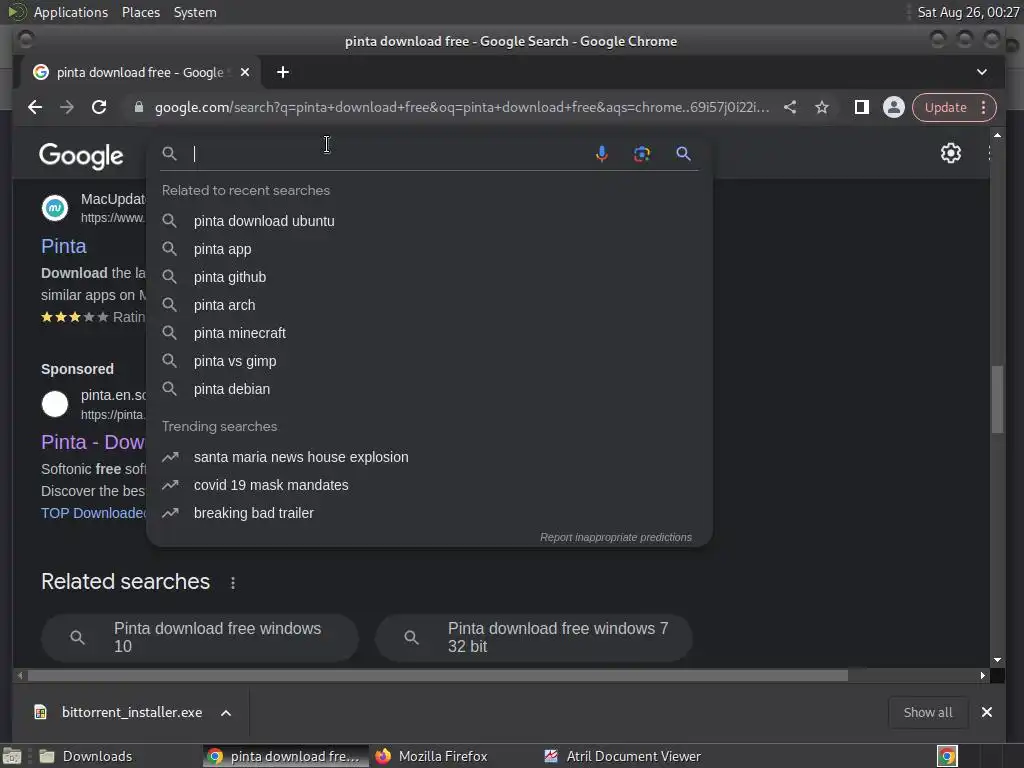The image size is (1024, 768).
Task: Select suggestion pinta github
Action: [429, 277]
